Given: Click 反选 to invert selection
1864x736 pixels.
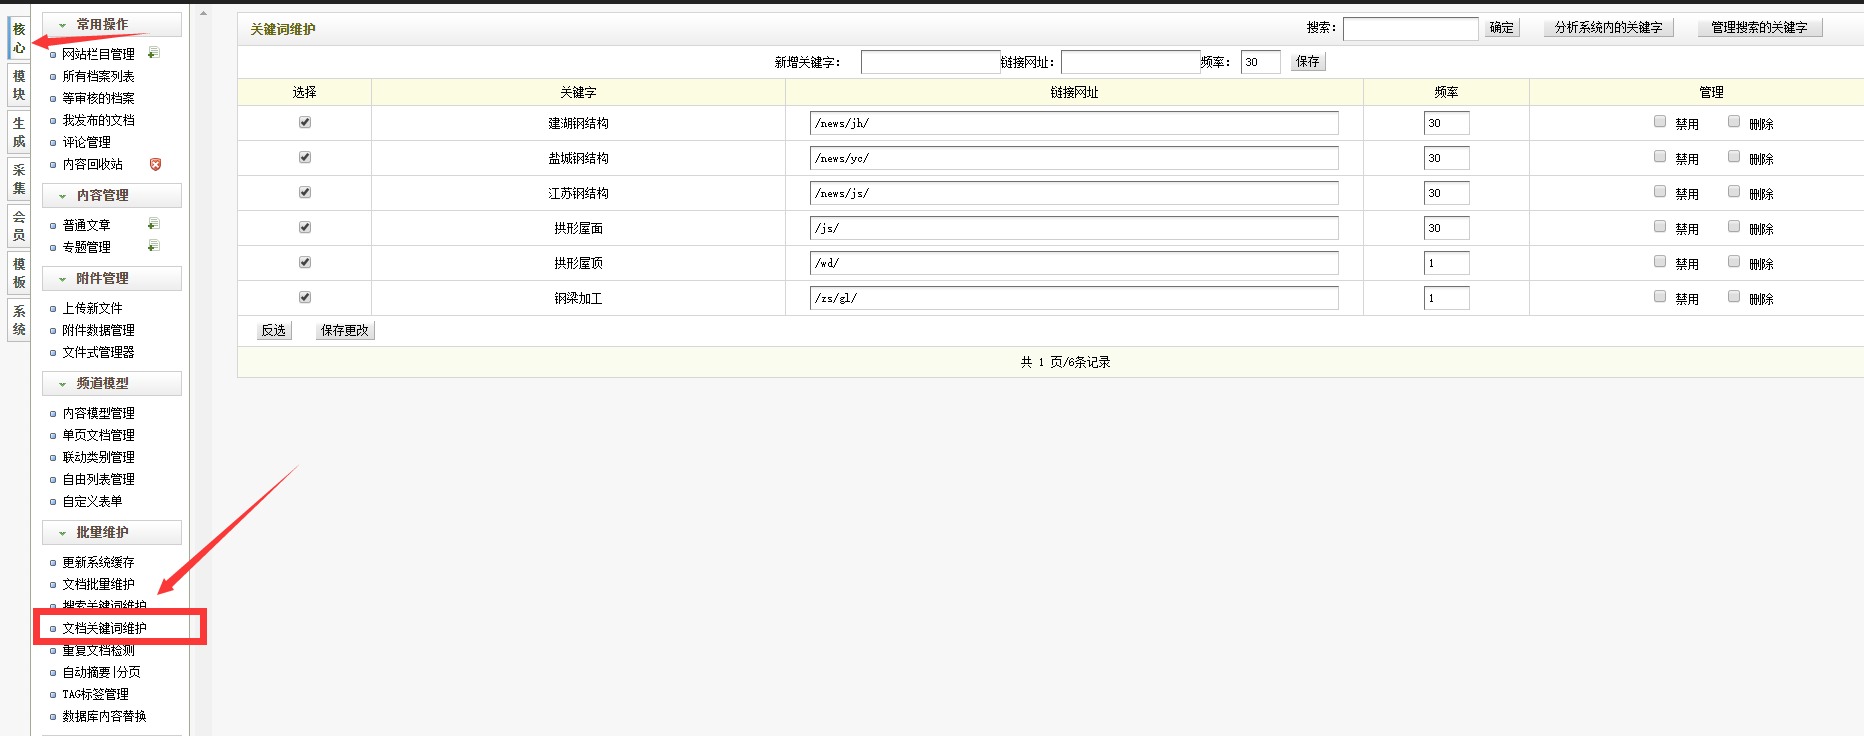Looking at the screenshot, I should click(274, 330).
